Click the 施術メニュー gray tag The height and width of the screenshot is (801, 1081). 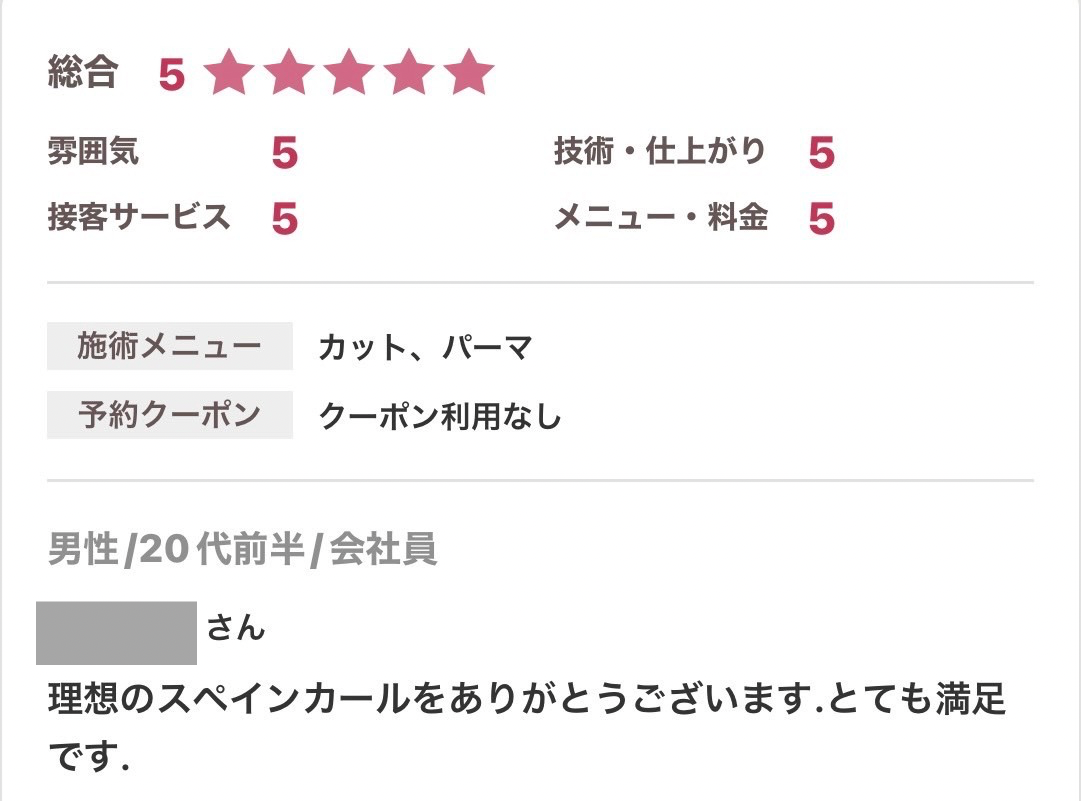170,346
